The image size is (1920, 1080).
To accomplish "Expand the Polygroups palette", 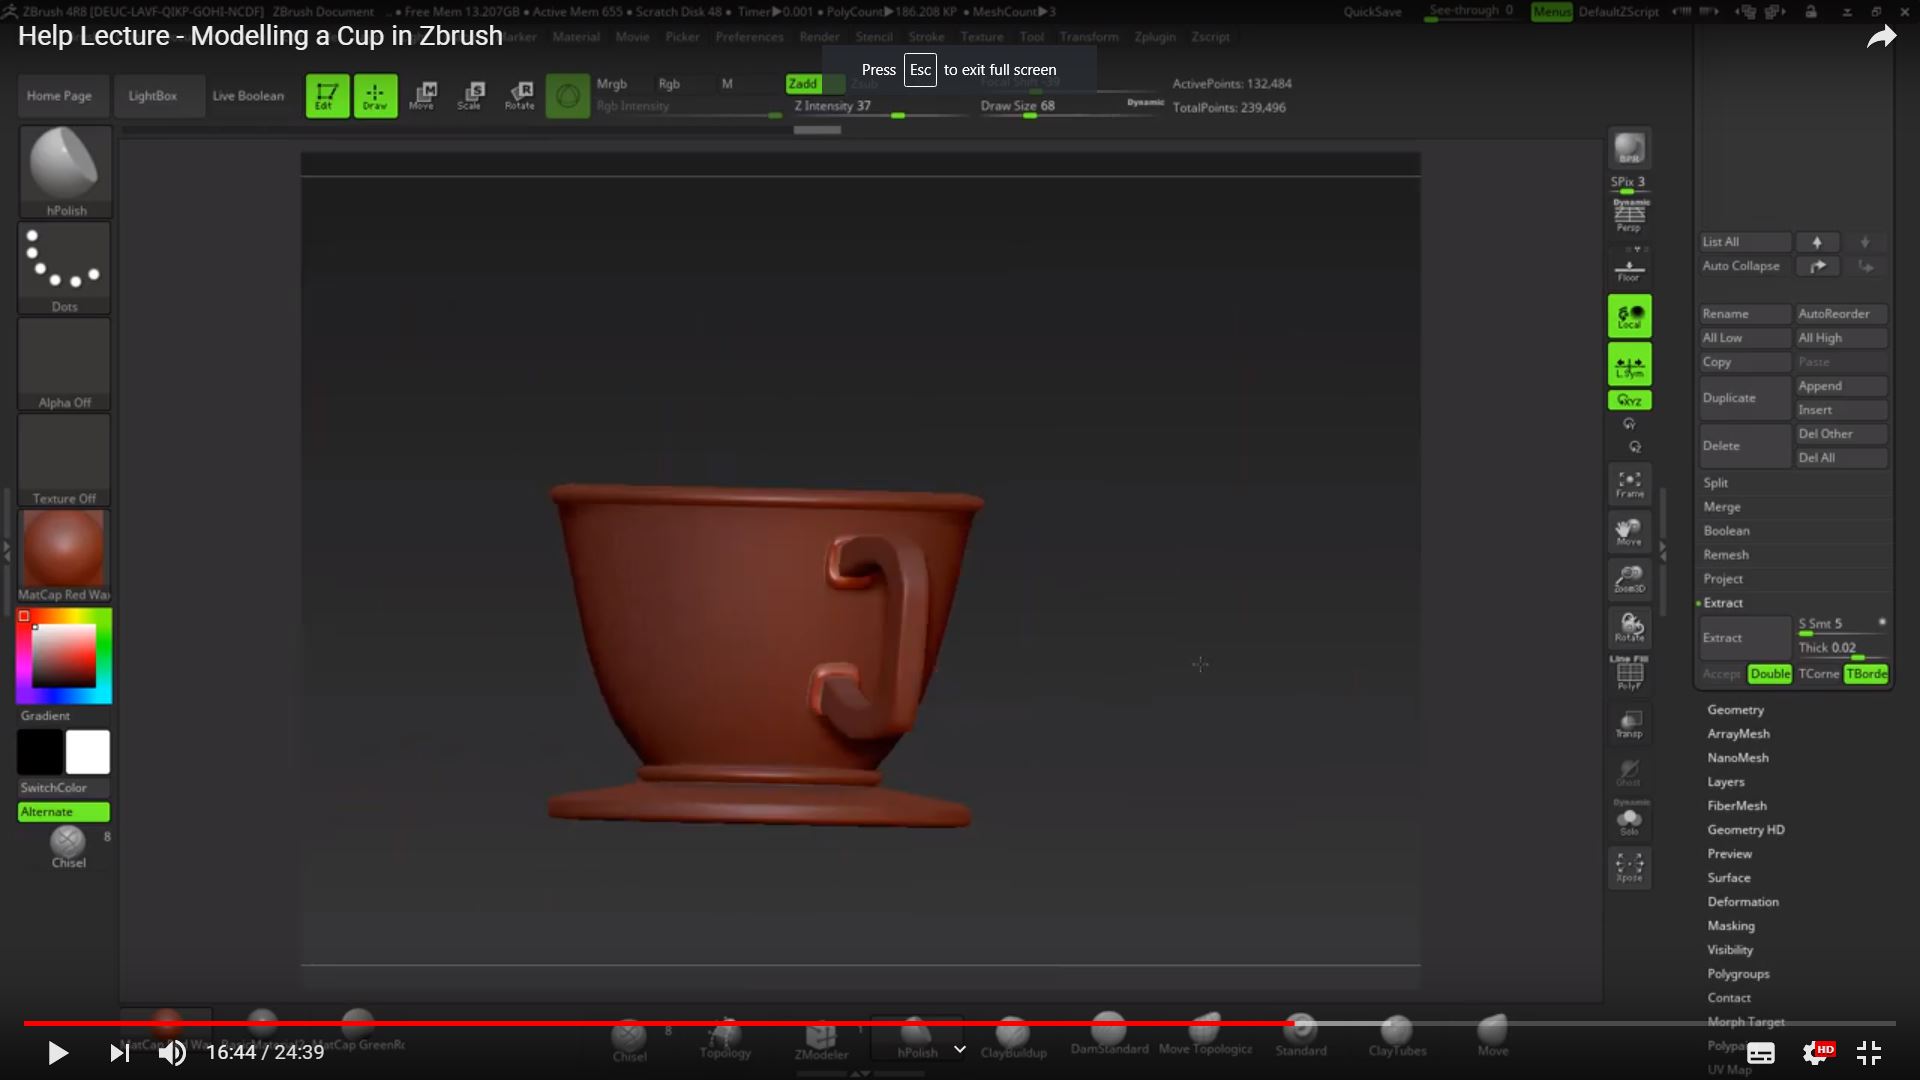I will click(1739, 974).
